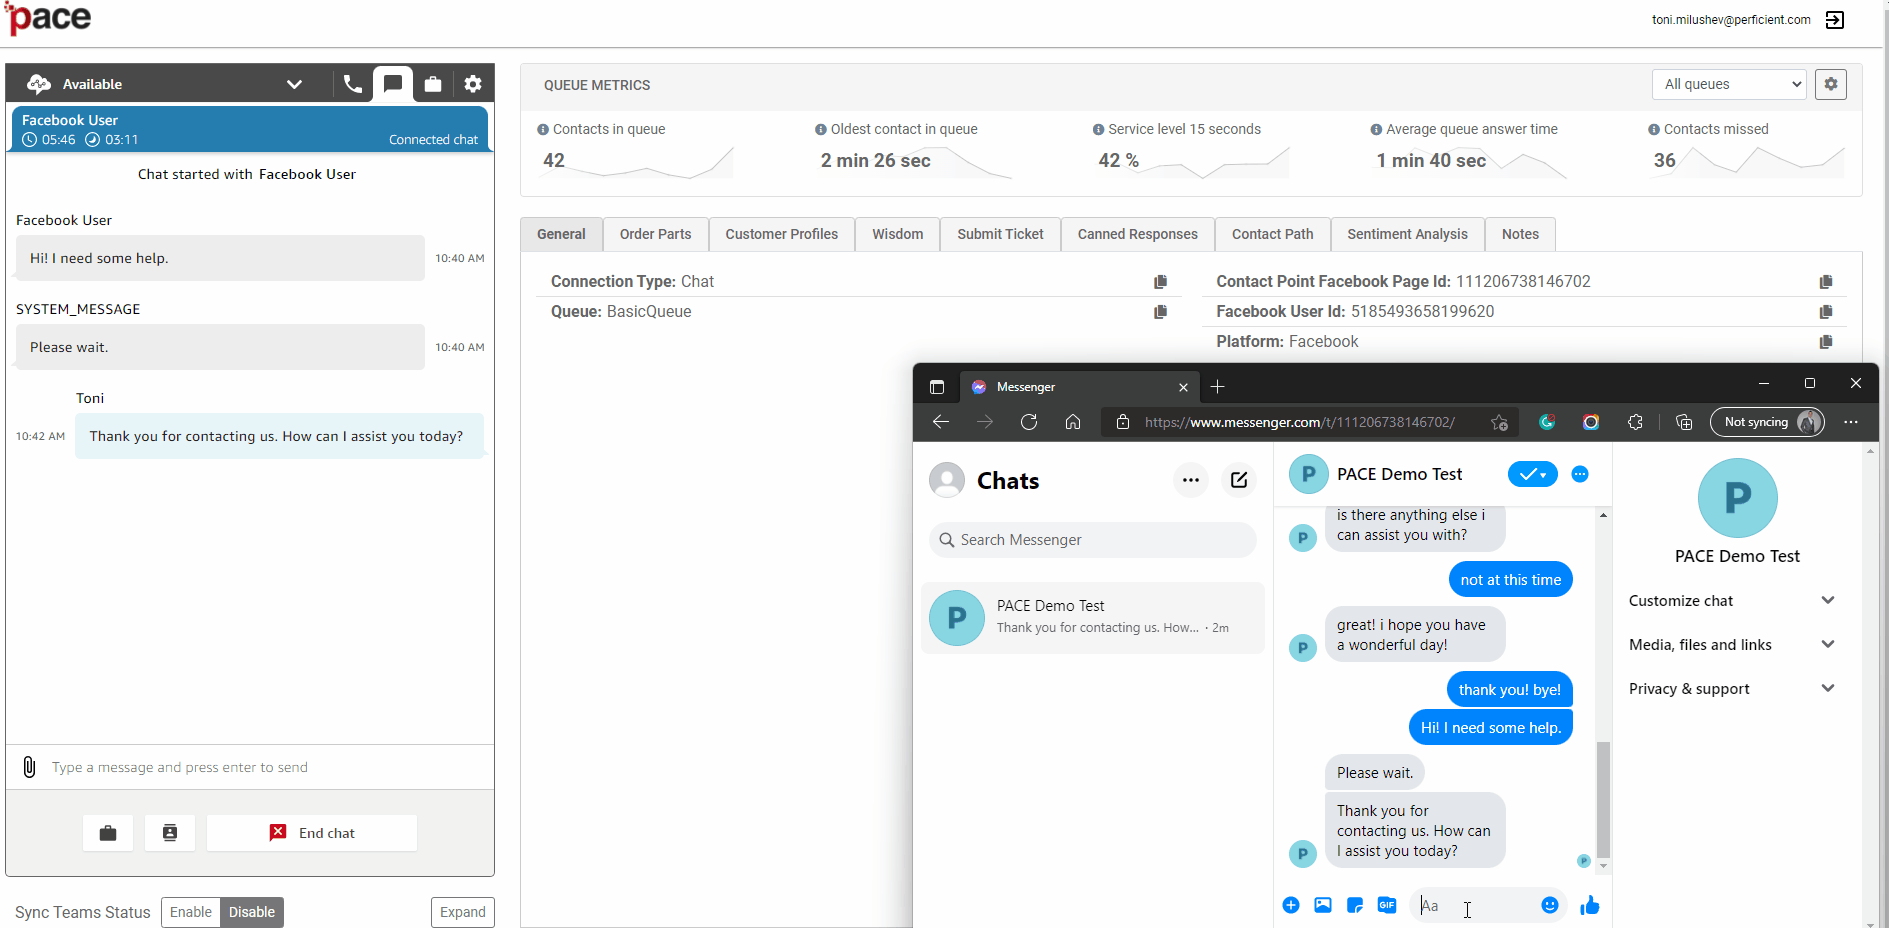Choose a sticker in Messenger
The height and width of the screenshot is (928, 1889).
click(x=1355, y=905)
